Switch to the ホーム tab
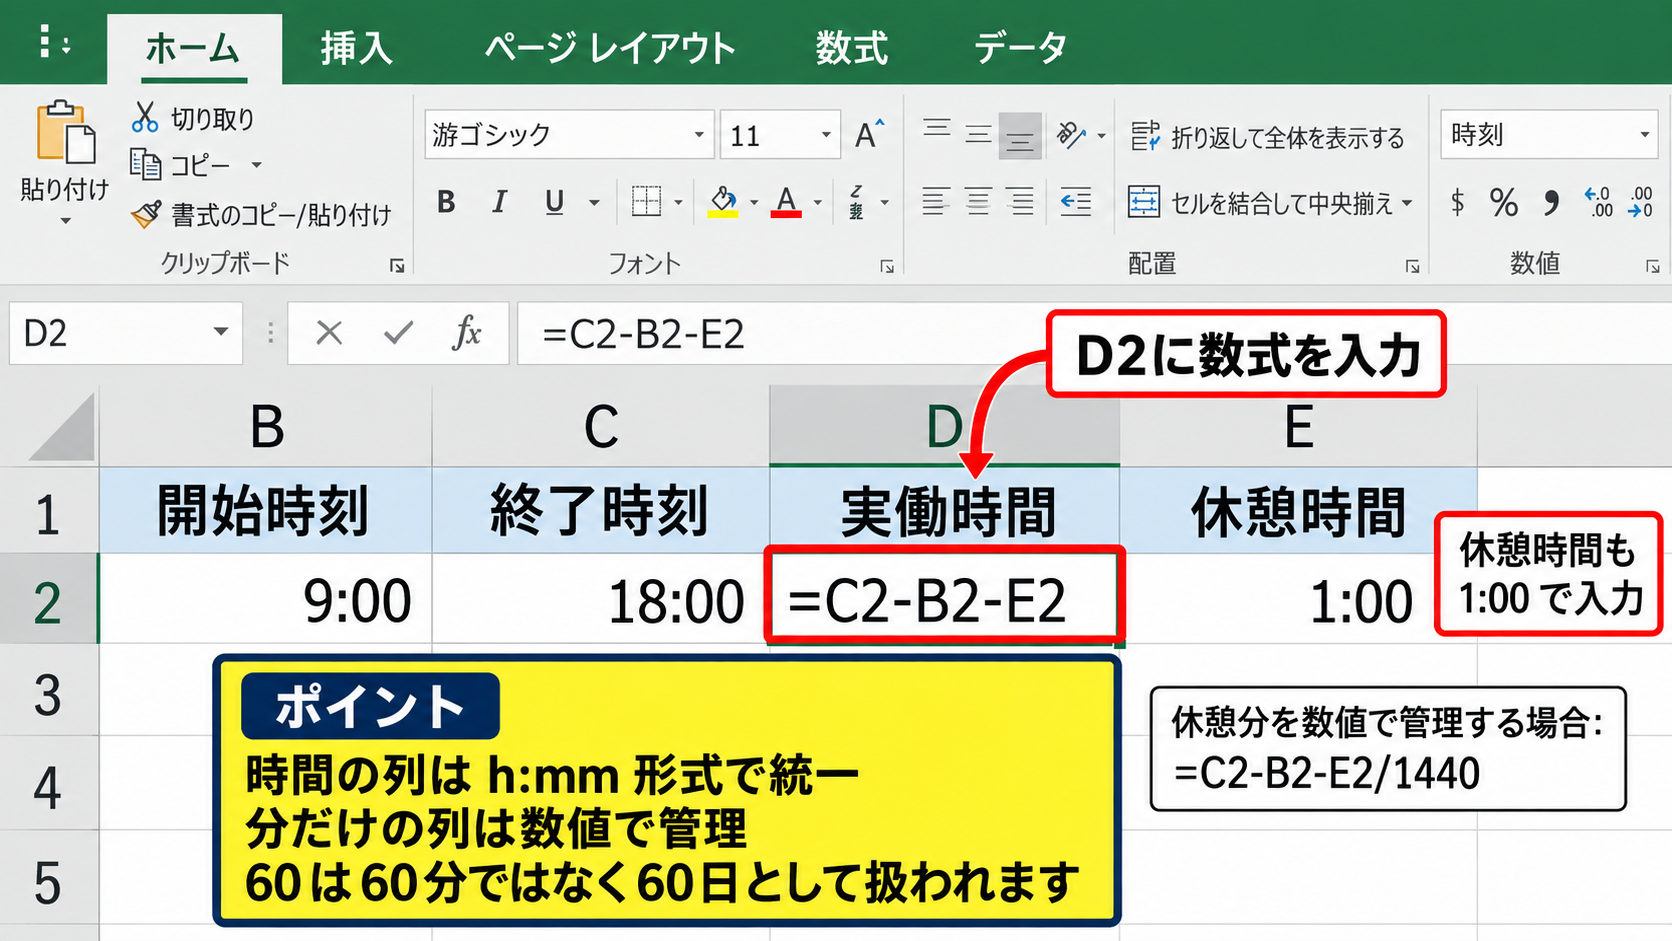Image resolution: width=1672 pixels, height=941 pixels. pyautogui.click(x=194, y=48)
